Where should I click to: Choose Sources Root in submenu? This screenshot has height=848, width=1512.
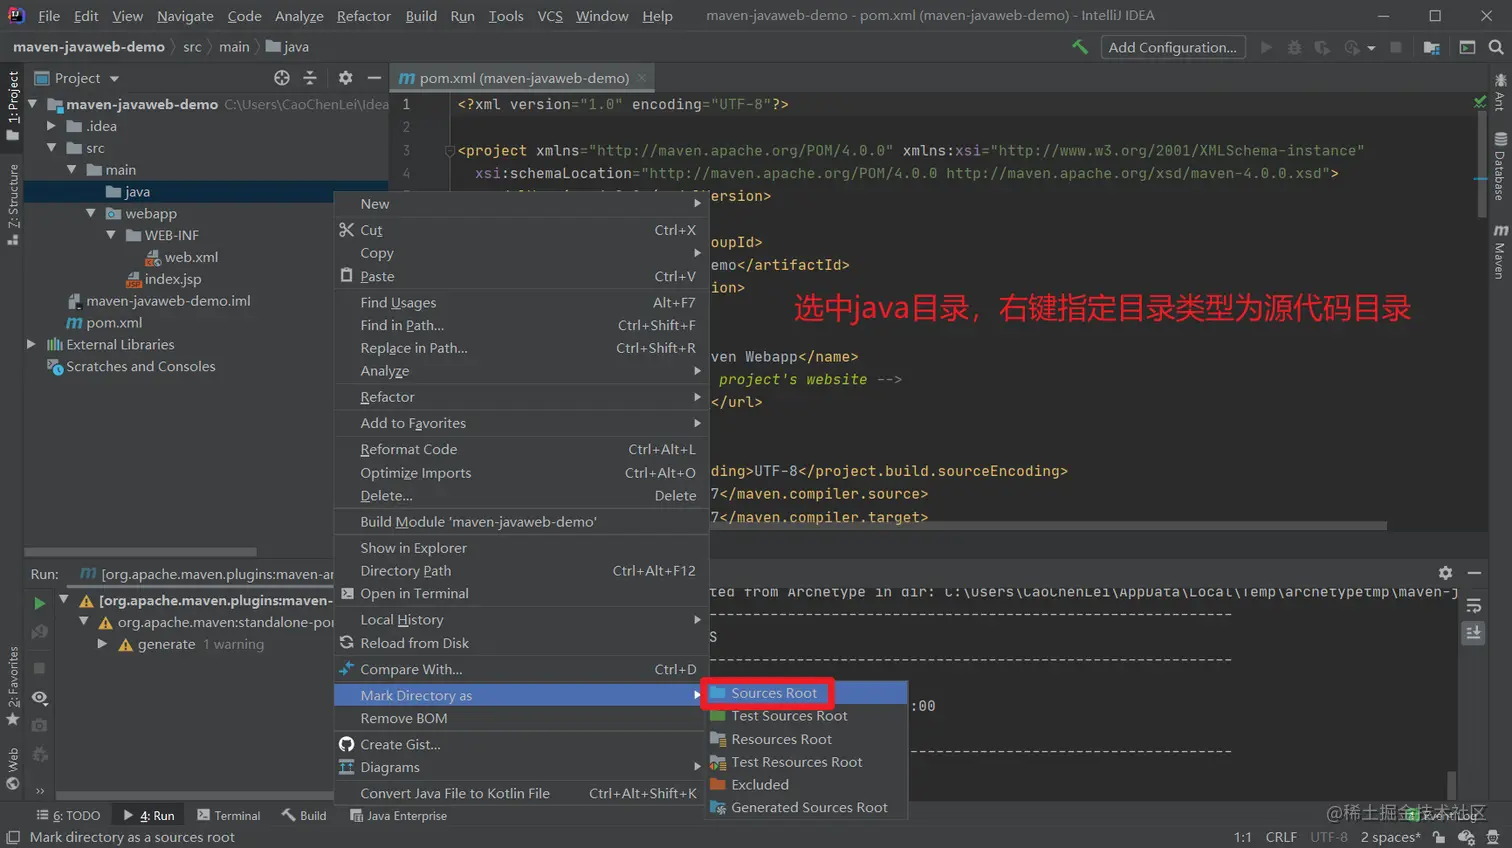point(807,693)
